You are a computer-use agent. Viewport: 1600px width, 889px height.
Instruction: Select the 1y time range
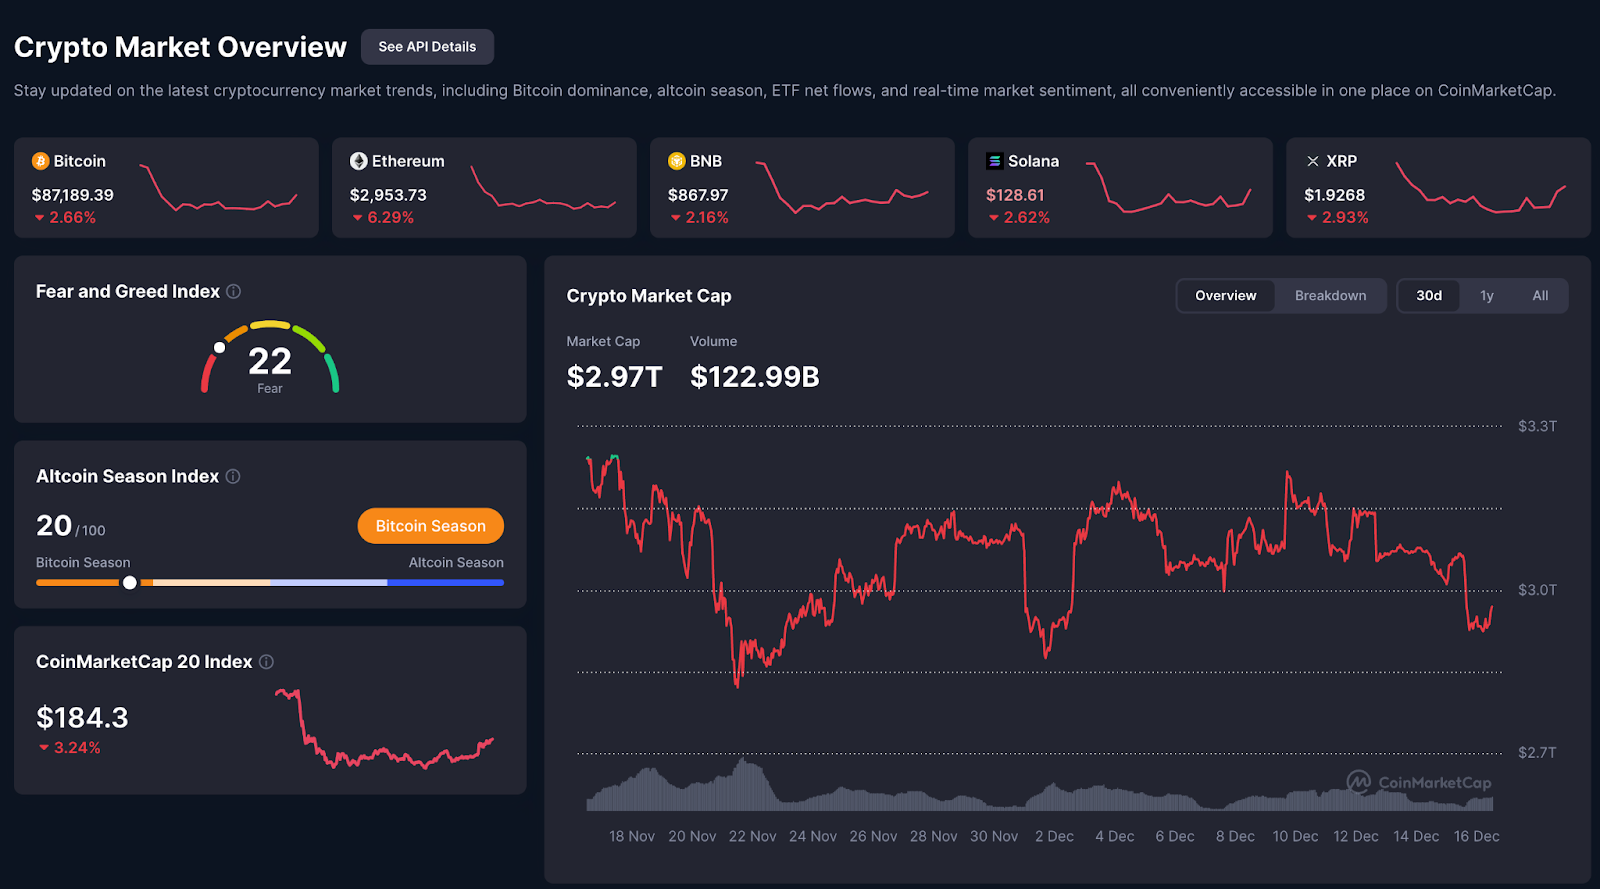point(1487,296)
